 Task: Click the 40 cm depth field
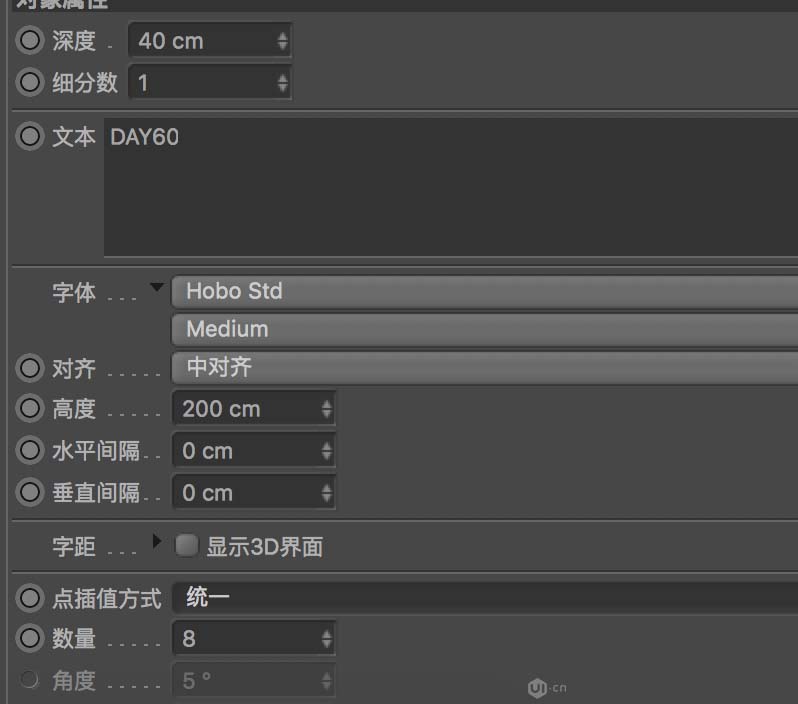pyautogui.click(x=200, y=41)
